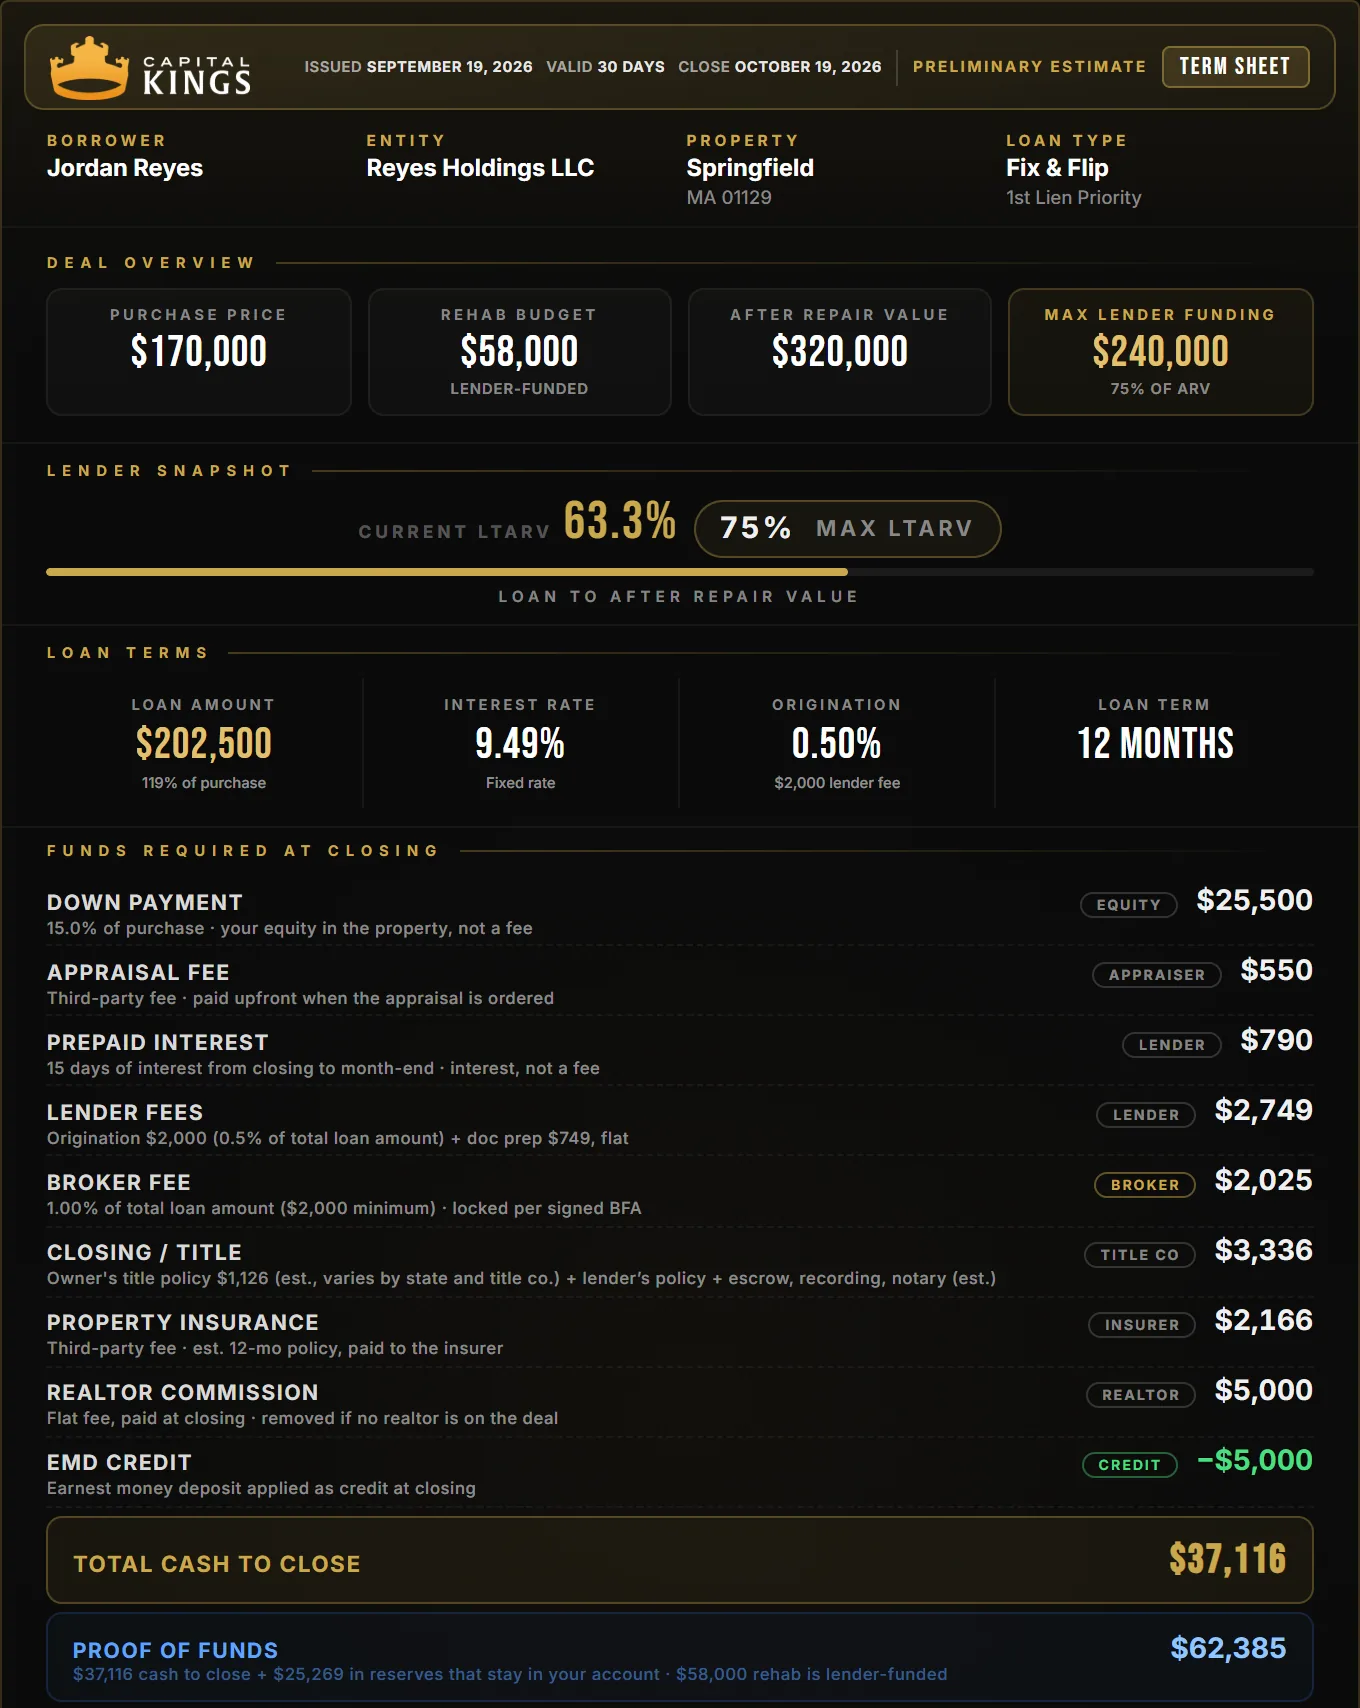Click the loan amount $202,500
Screen dimensions: 1360x1708
point(204,743)
